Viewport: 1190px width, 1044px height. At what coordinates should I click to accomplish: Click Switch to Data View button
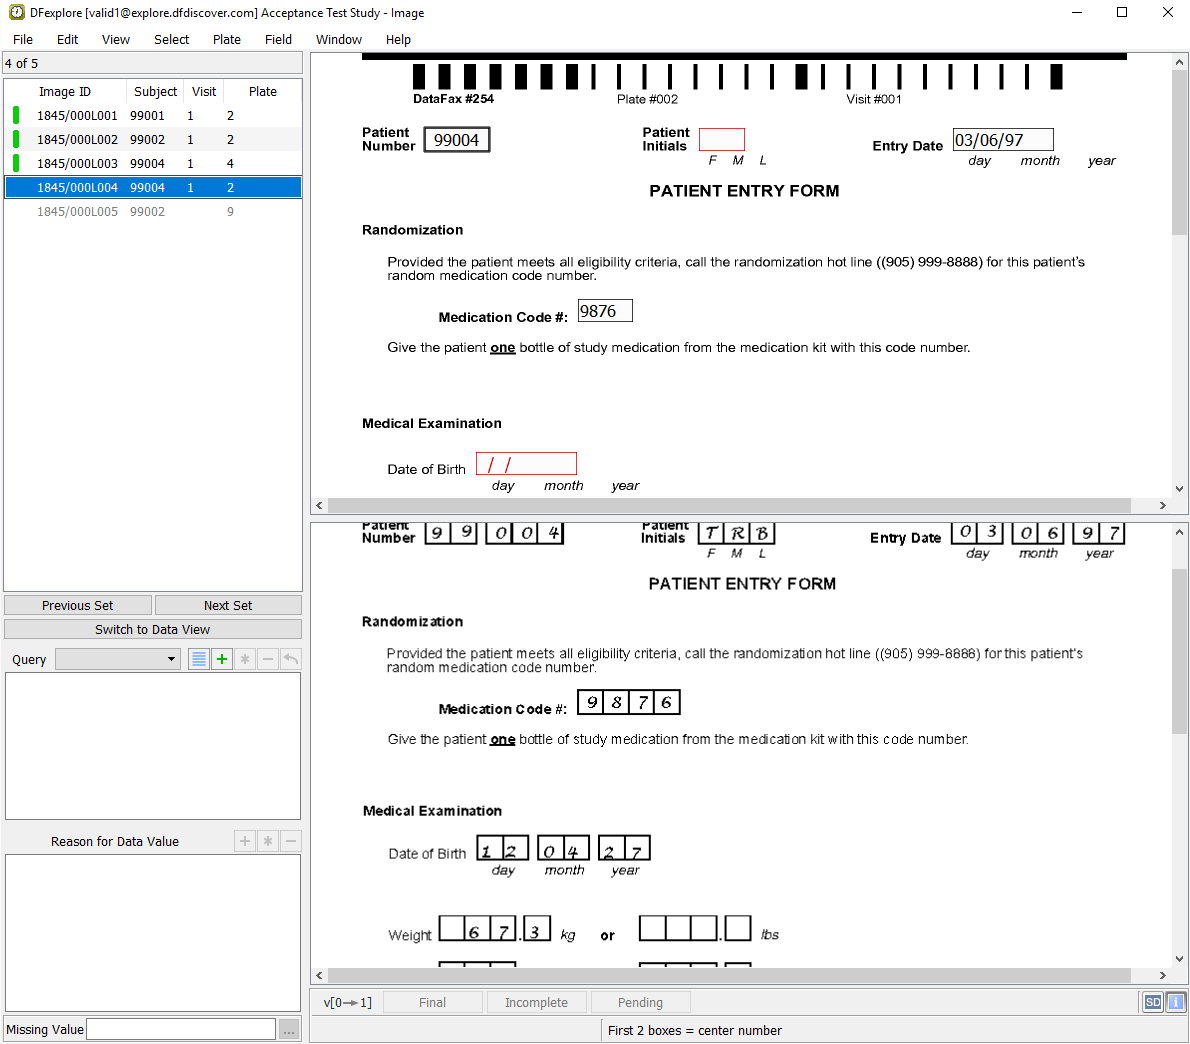[x=153, y=630]
